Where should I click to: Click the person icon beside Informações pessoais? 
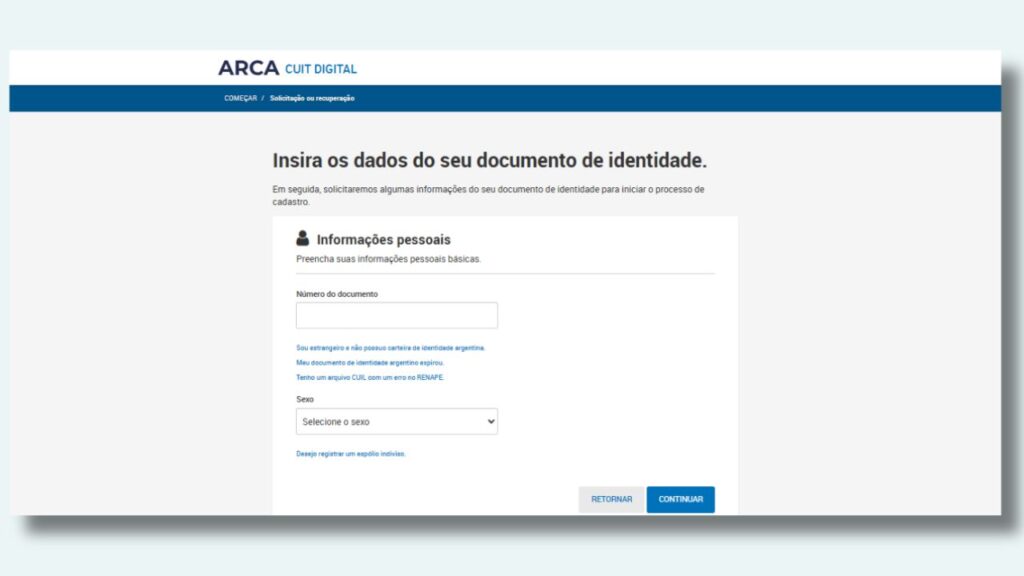[303, 239]
